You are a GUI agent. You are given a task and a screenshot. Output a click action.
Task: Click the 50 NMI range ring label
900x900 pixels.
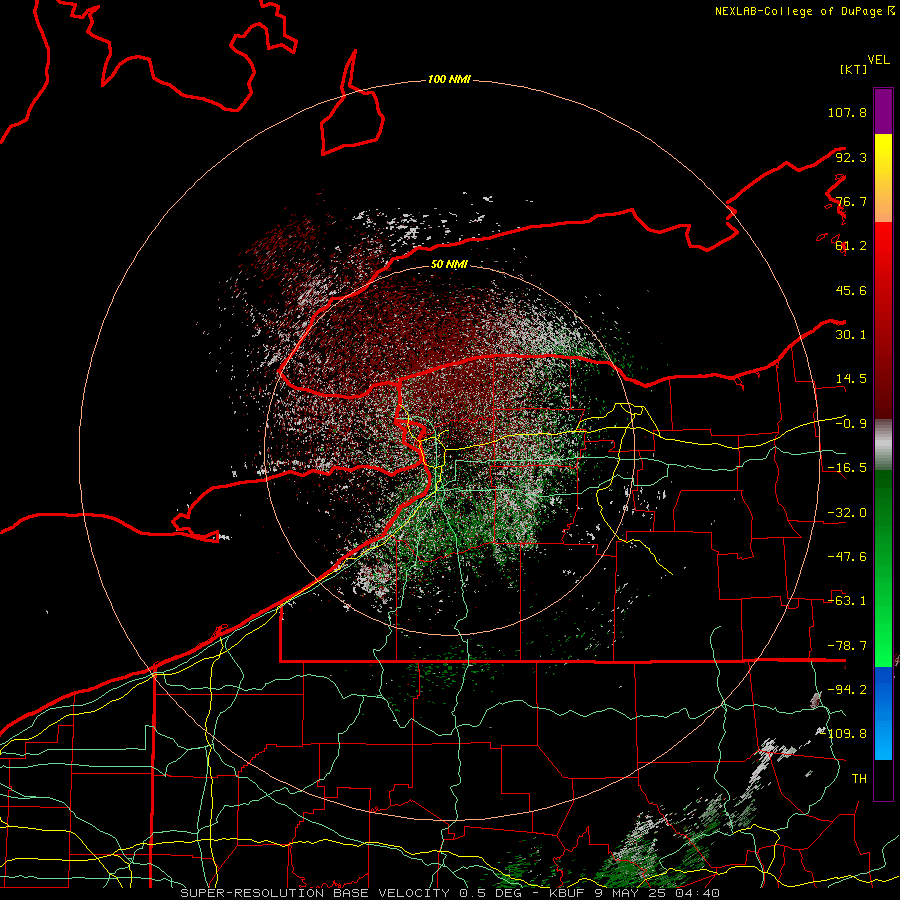tap(449, 265)
